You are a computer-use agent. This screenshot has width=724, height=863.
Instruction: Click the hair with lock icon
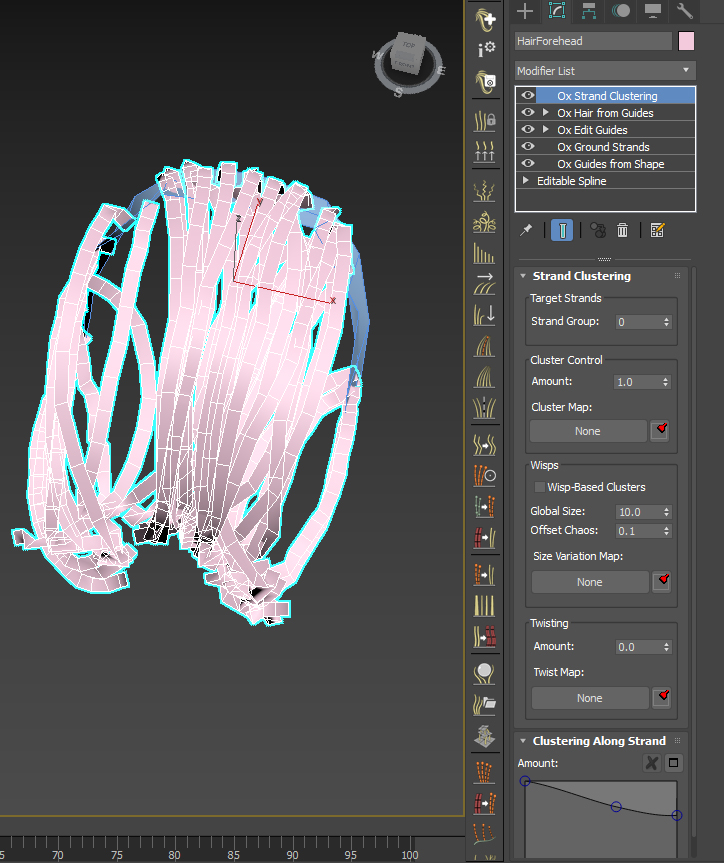[x=486, y=120]
